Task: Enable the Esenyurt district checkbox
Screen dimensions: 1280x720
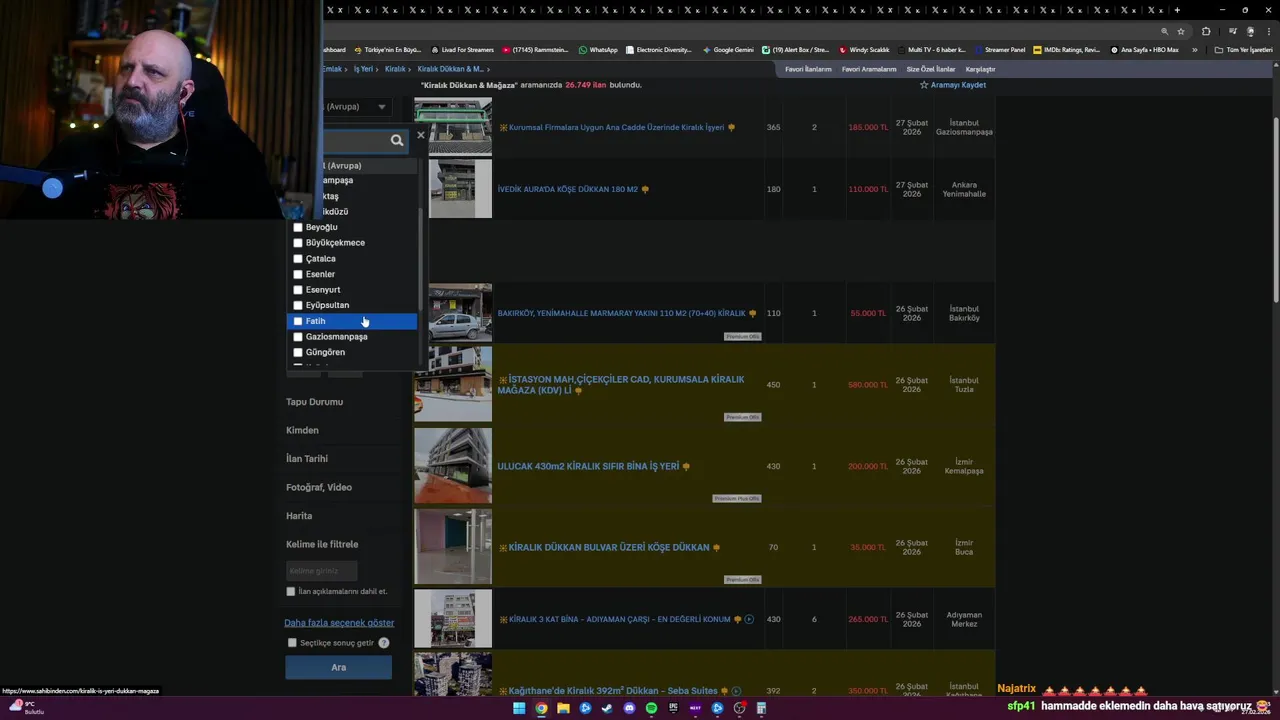Action: tap(298, 290)
